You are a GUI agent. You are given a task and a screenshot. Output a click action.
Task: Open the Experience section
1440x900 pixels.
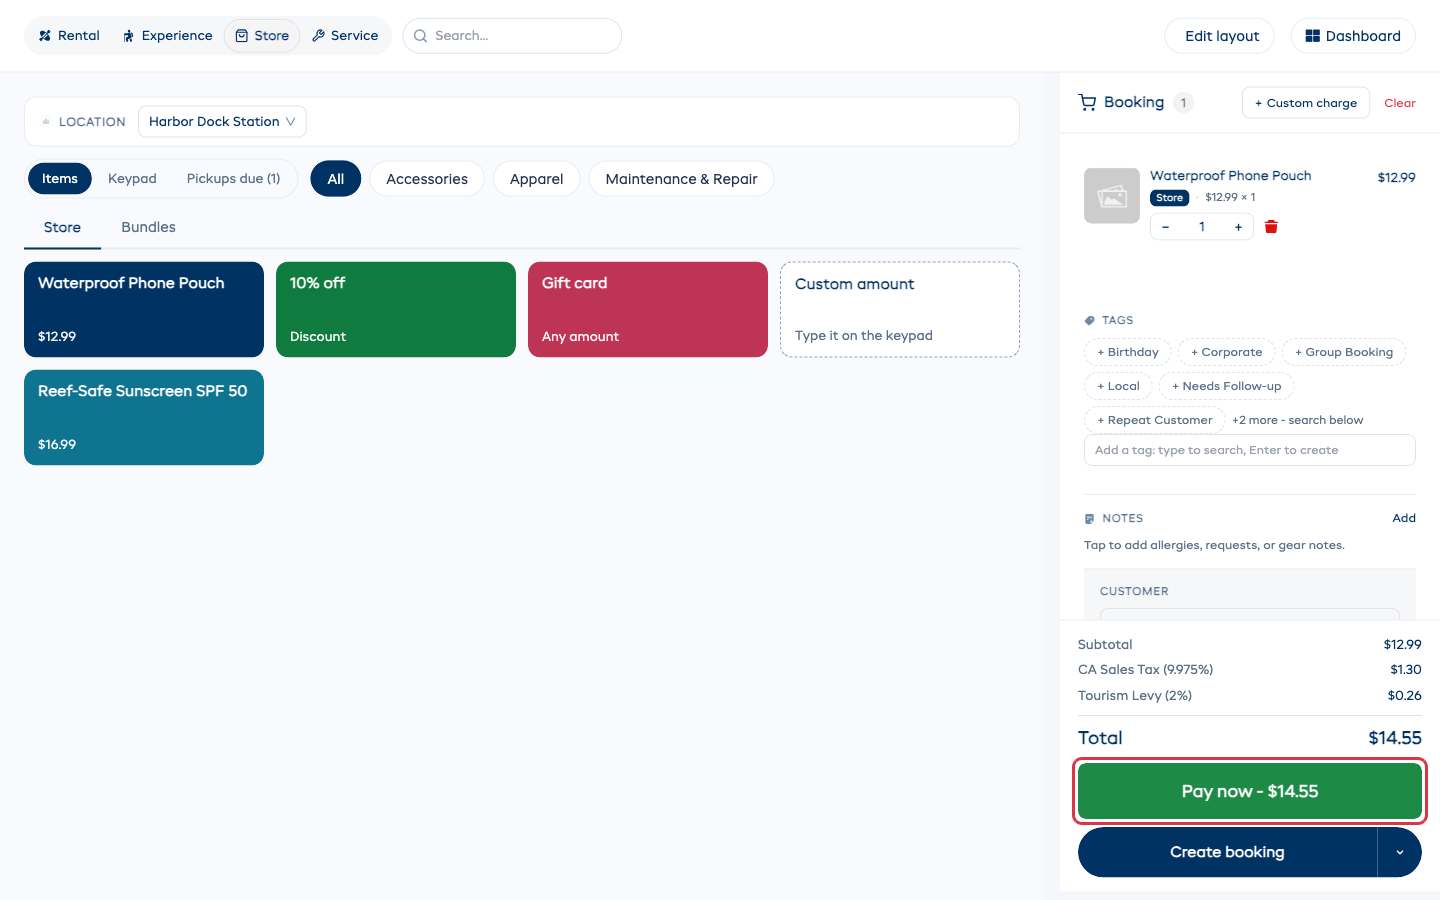[x=167, y=36]
